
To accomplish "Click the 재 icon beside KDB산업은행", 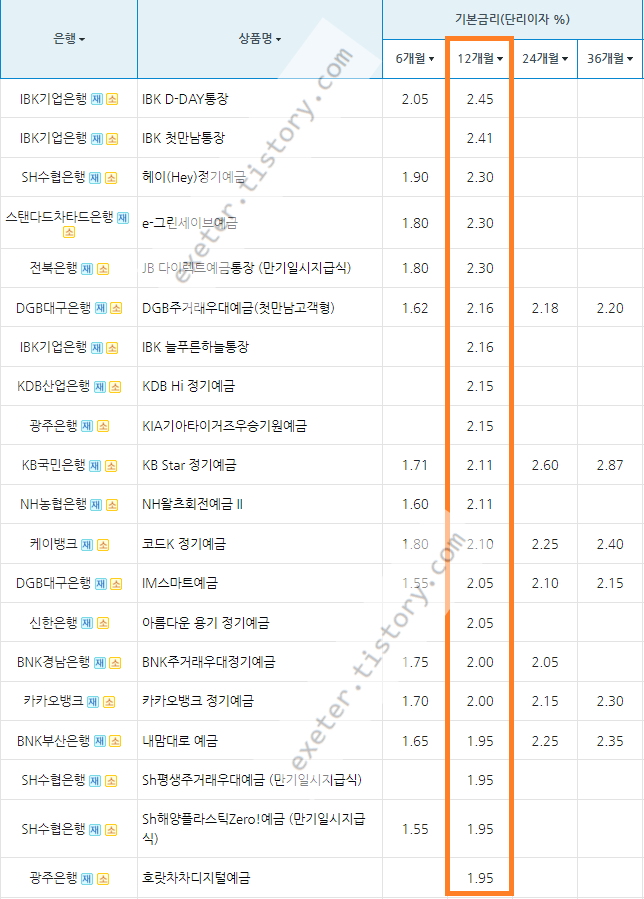I will click(100, 387).
